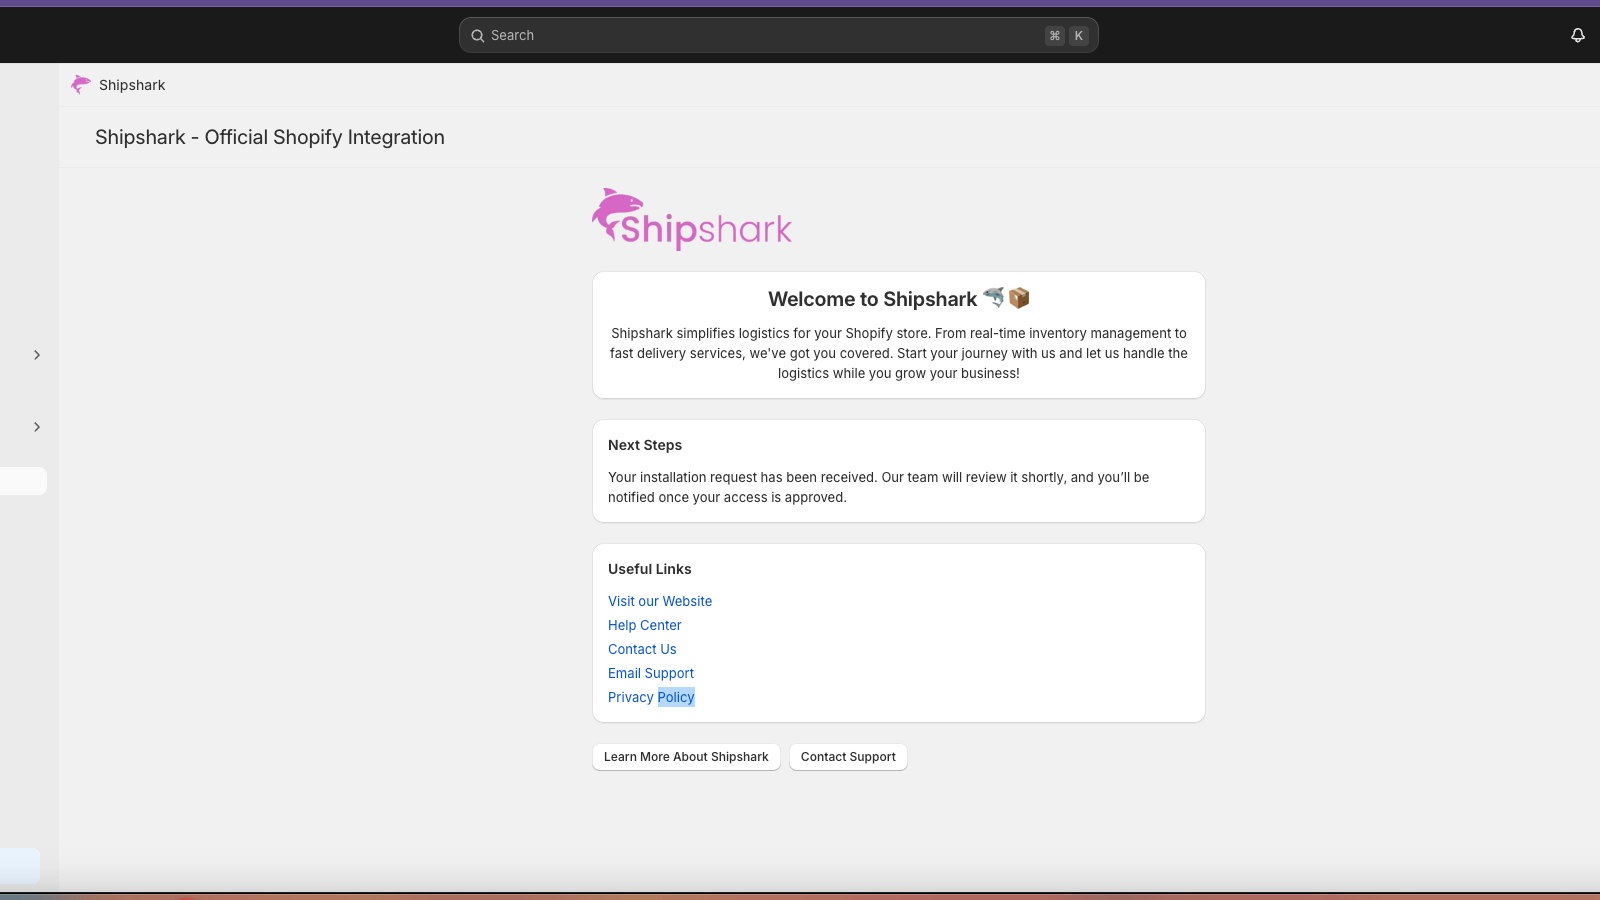Click the Welcome to Shipshark heading

coord(898,299)
